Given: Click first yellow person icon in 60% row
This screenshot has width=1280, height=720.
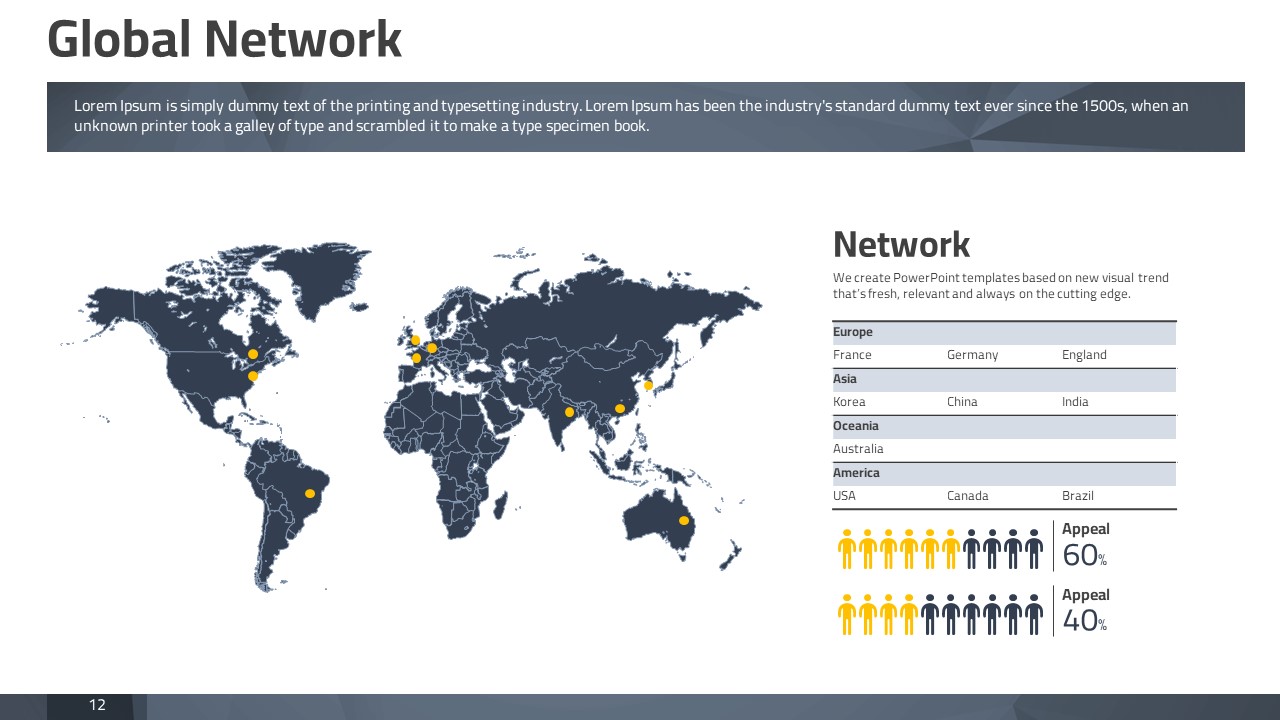Looking at the screenshot, I should tap(846, 549).
